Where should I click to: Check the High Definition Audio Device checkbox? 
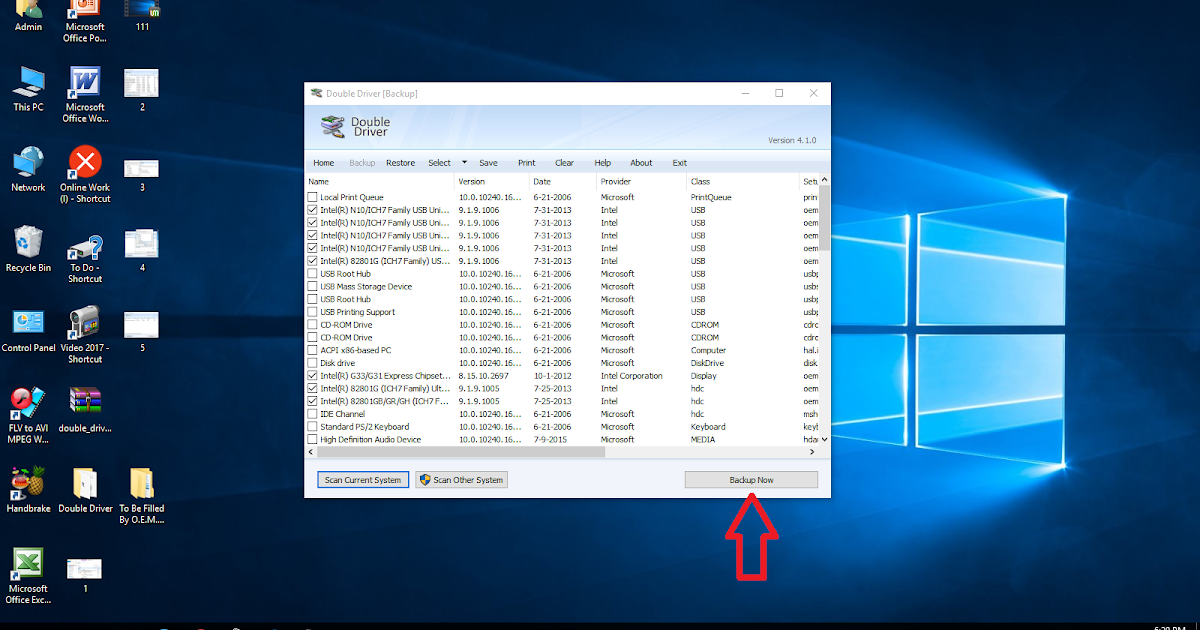coord(313,439)
